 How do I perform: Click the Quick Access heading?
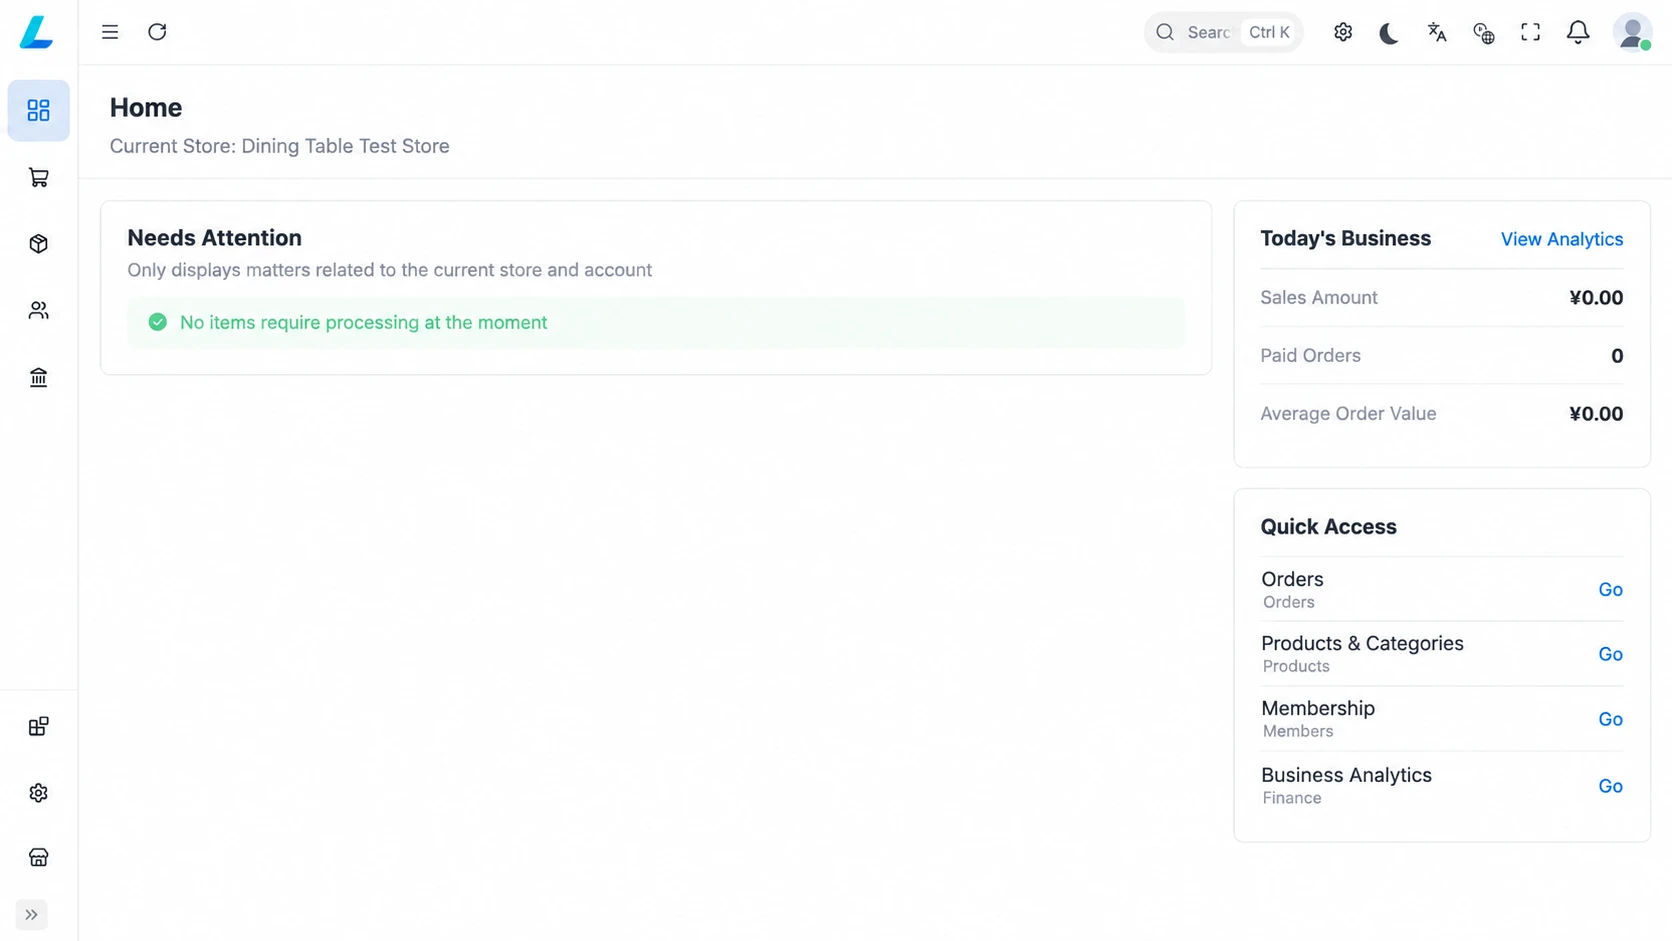coord(1328,527)
